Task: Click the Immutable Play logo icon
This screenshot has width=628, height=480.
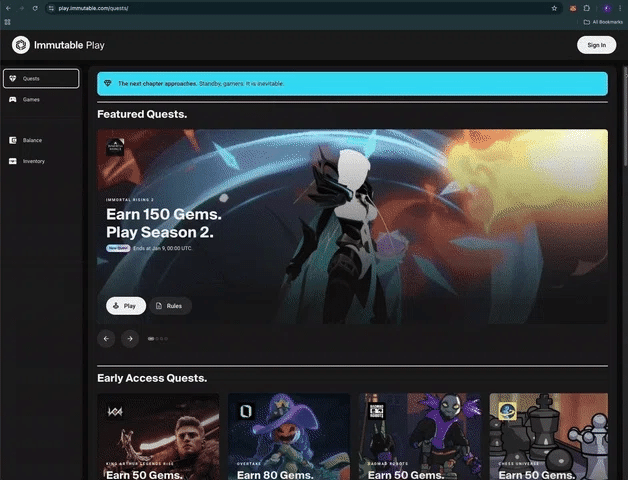Action: tap(21, 45)
